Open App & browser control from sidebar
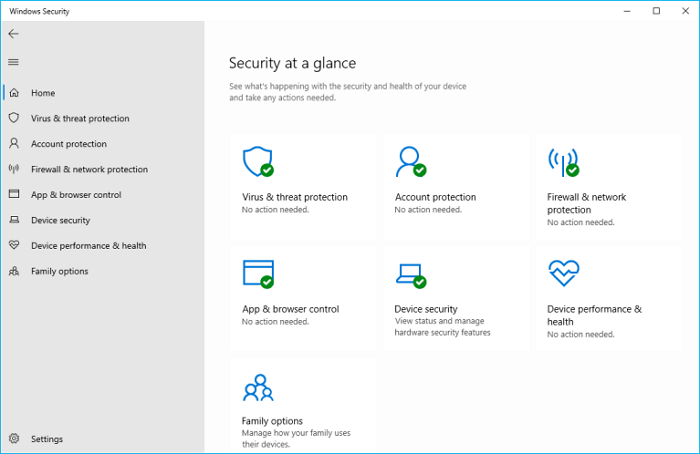700x454 pixels. coord(76,195)
